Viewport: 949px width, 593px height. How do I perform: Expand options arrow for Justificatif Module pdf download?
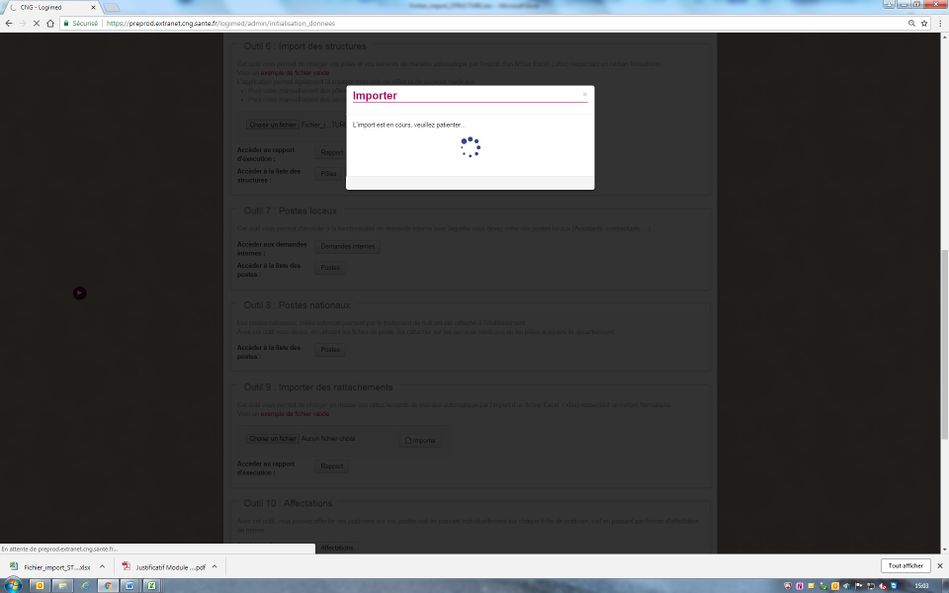[x=214, y=567]
